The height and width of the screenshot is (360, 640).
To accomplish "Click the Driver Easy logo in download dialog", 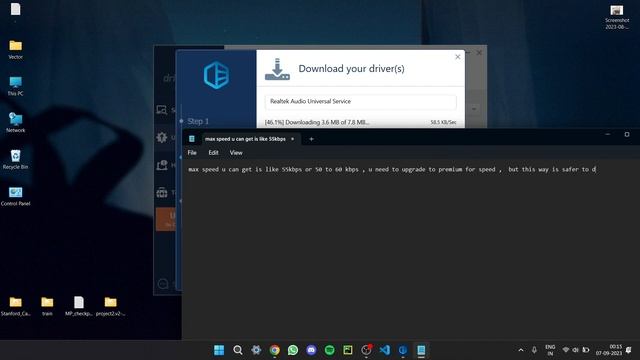I will (x=216, y=75).
